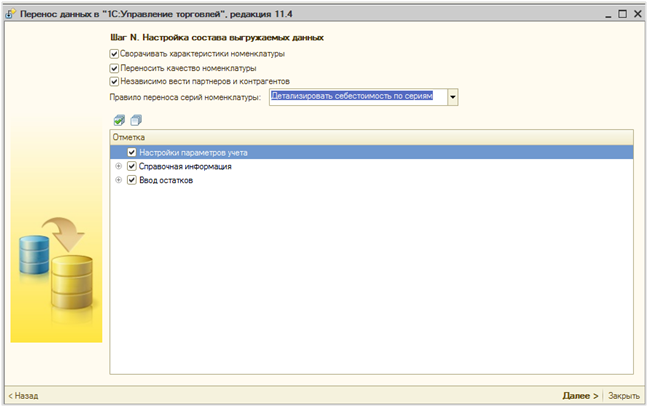
Task: Expand the 'Ввод остатков' tree node
Action: (118, 180)
